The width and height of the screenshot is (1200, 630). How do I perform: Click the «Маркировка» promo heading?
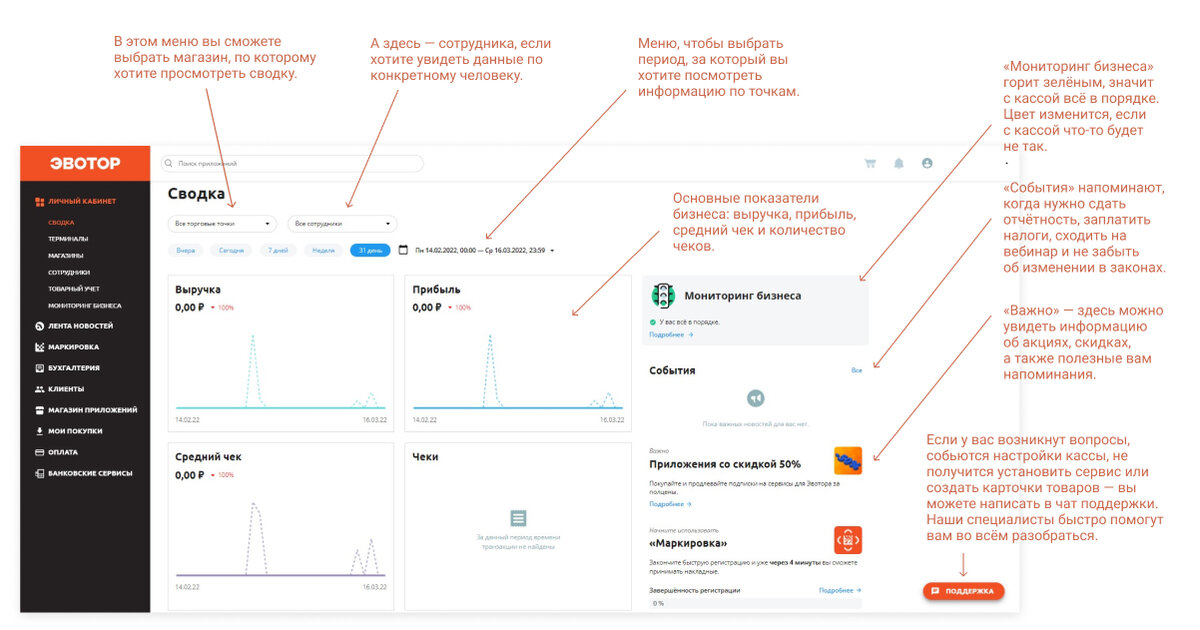tap(686, 544)
